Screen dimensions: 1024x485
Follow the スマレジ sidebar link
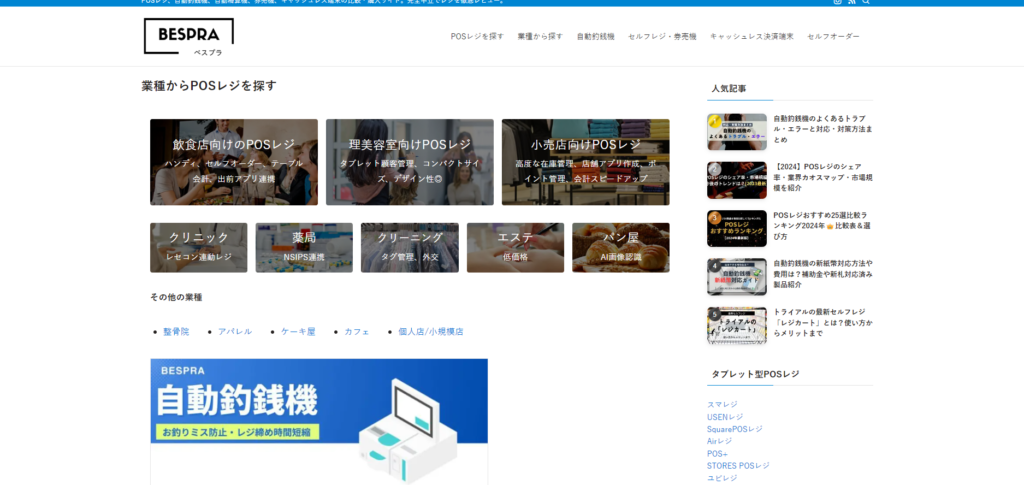(722, 405)
